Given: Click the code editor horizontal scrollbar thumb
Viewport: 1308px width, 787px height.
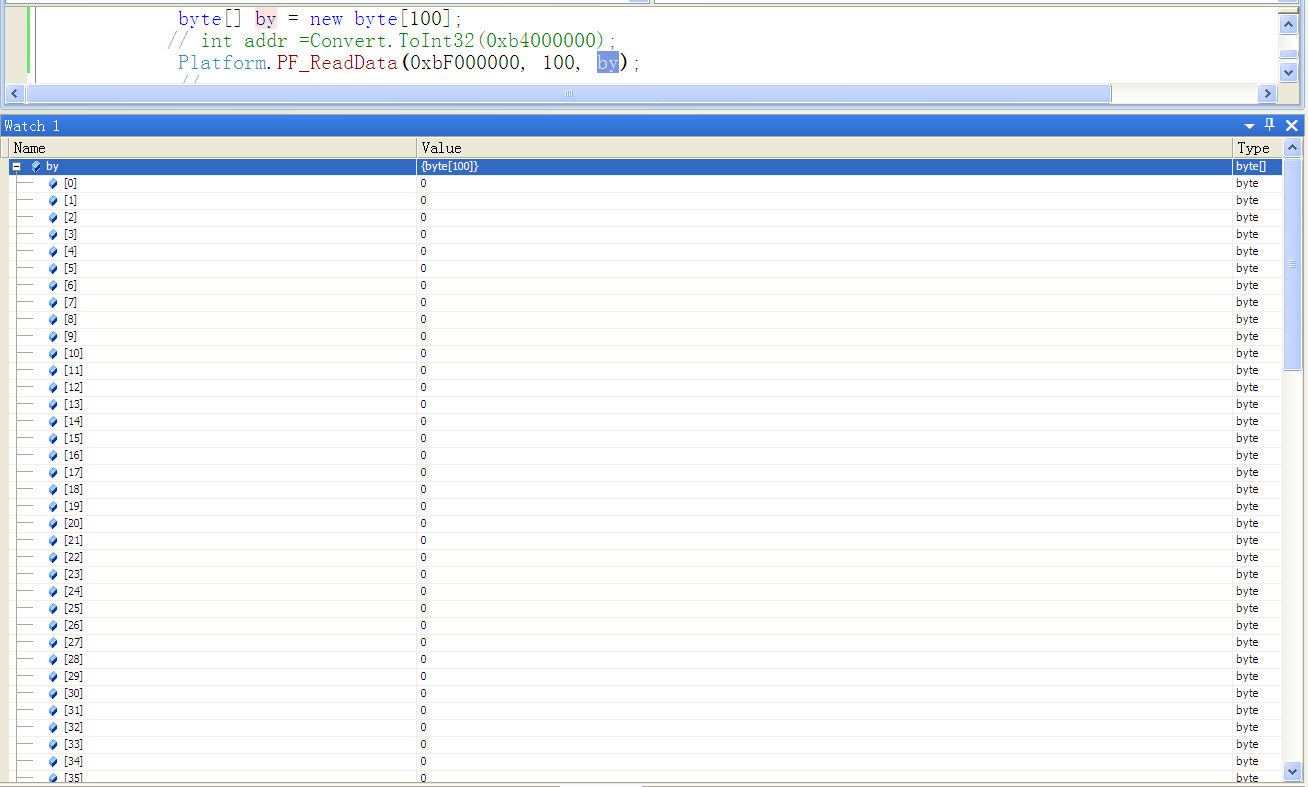Looking at the screenshot, I should (x=568, y=93).
